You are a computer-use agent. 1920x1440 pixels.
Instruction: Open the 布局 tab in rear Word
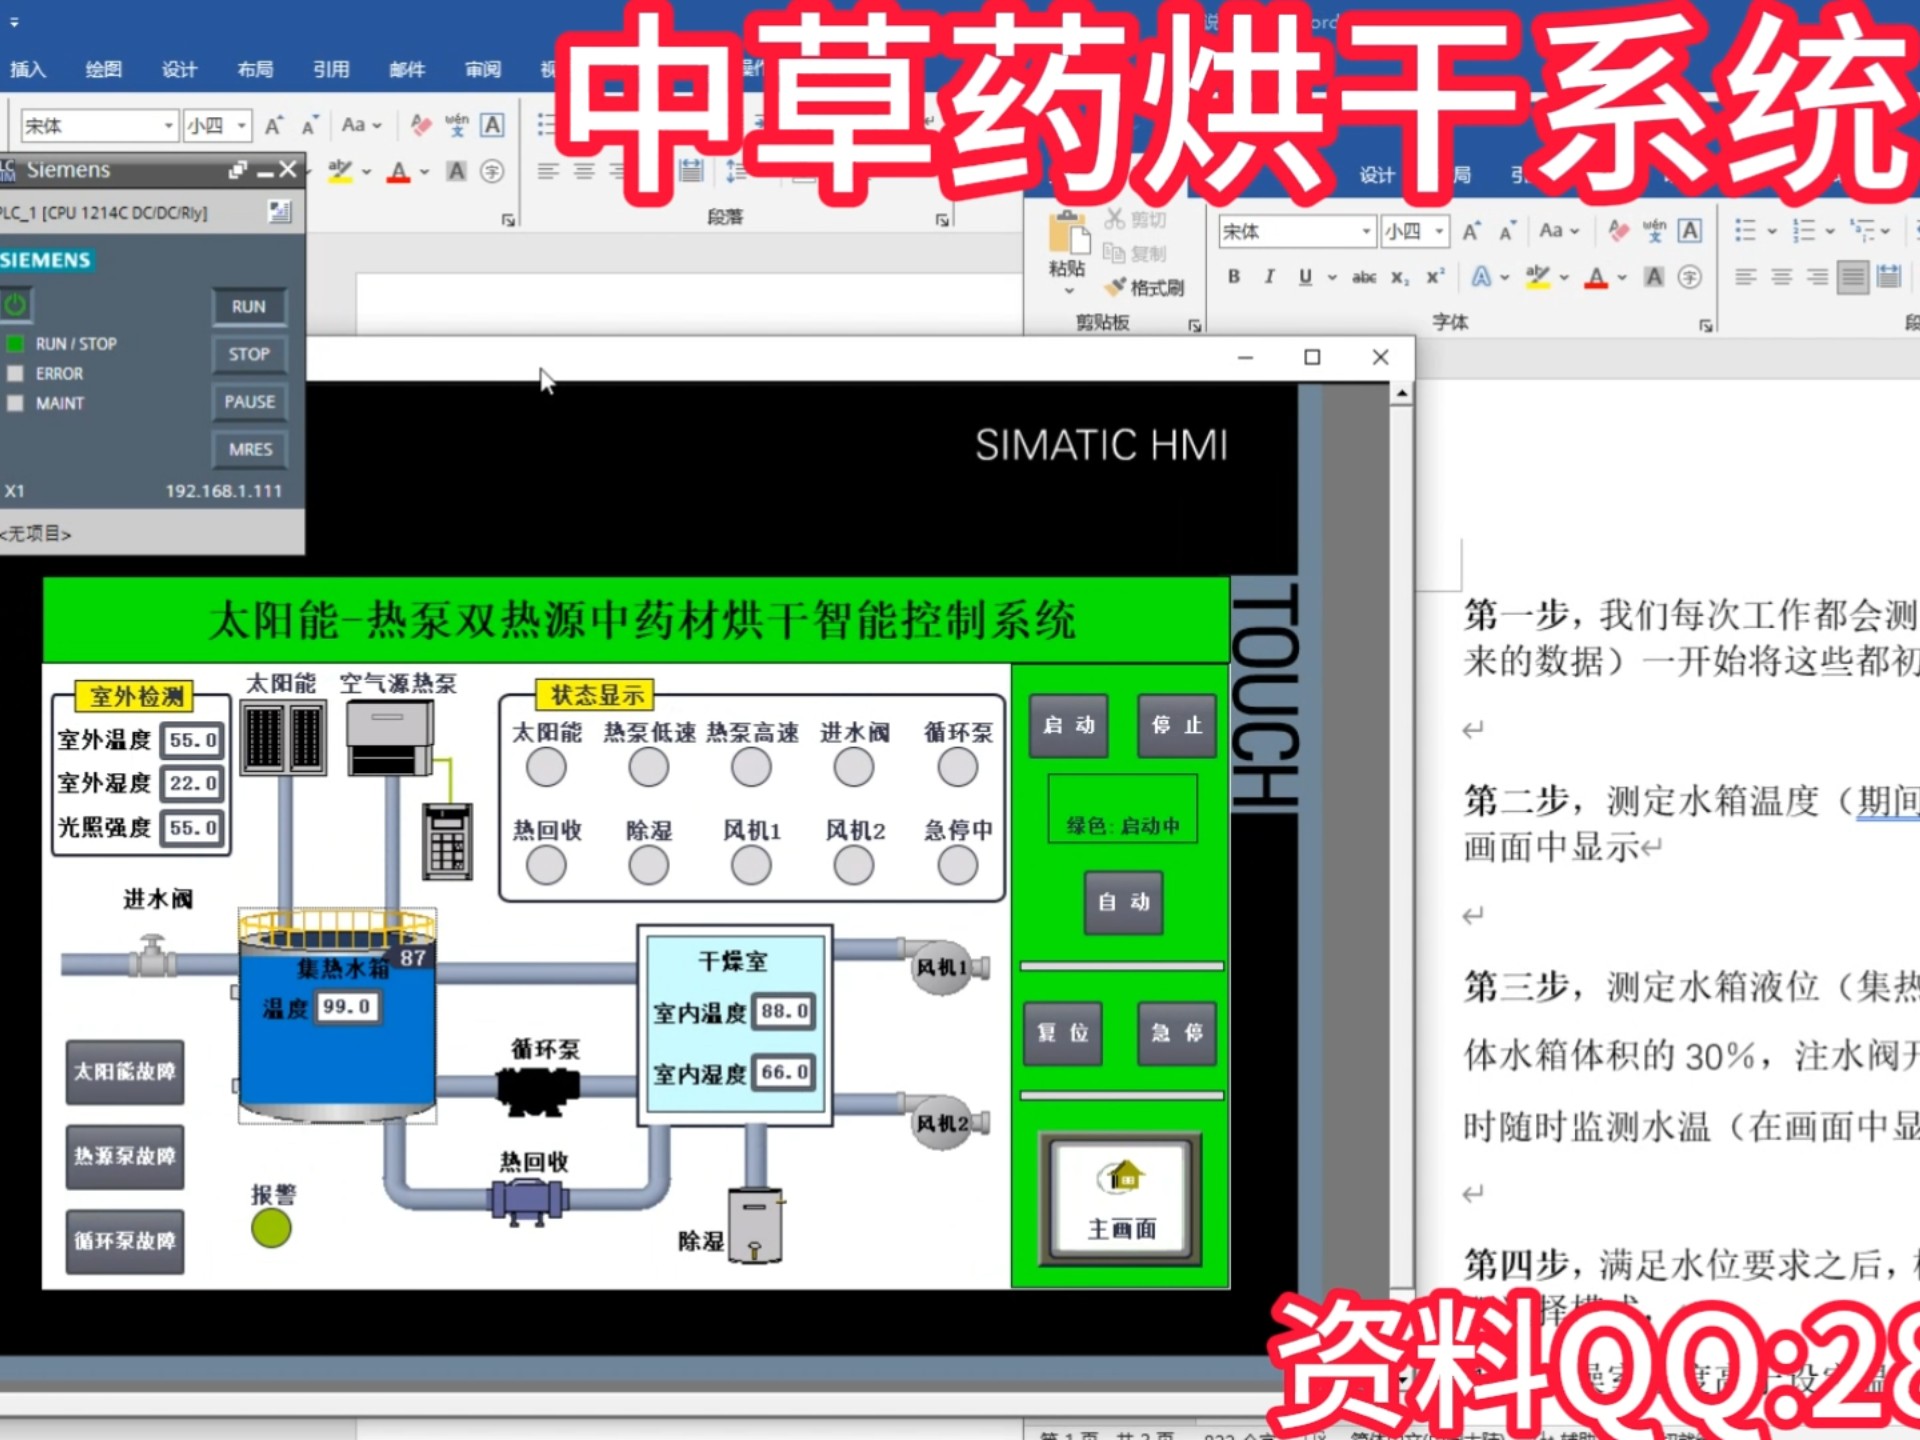[x=256, y=69]
